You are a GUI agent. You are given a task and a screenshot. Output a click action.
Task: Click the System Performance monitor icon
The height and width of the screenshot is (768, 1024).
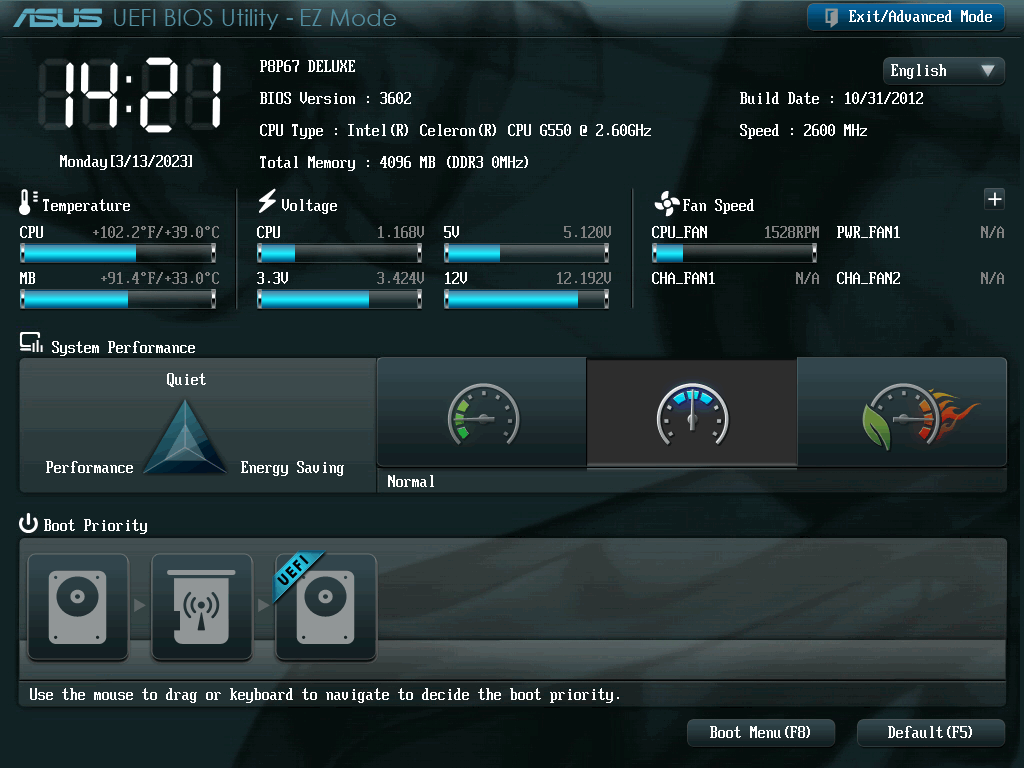click(31, 343)
